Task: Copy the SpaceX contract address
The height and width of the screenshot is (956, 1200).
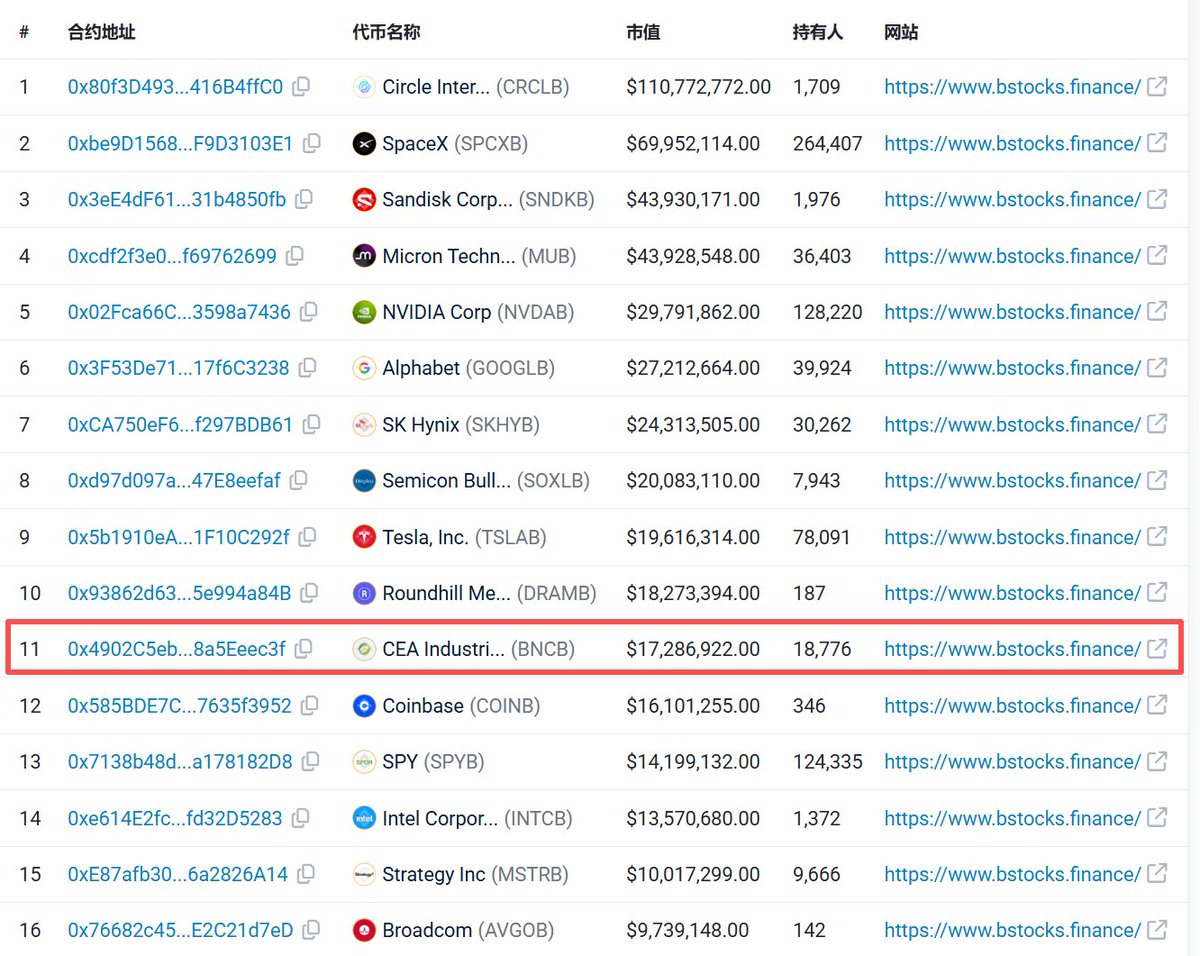Action: [311, 143]
